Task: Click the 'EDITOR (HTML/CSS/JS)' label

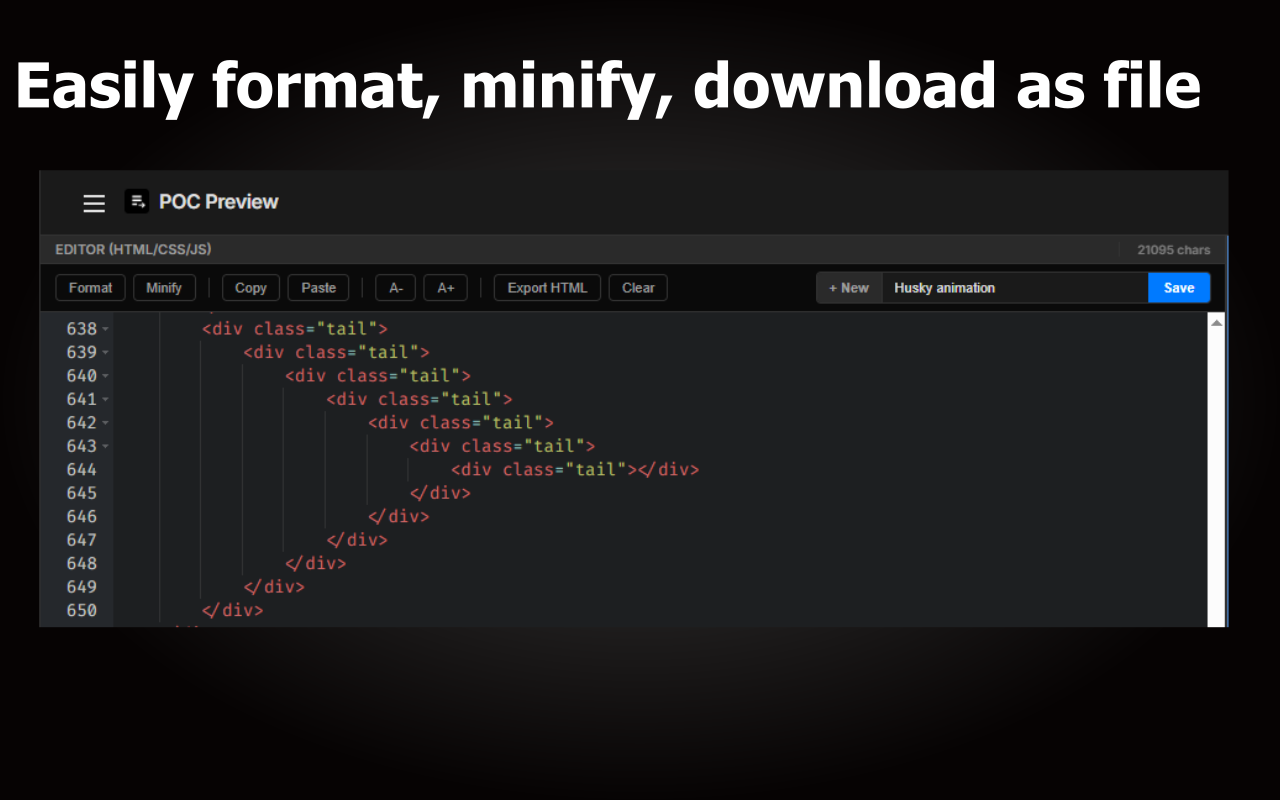Action: point(133,249)
